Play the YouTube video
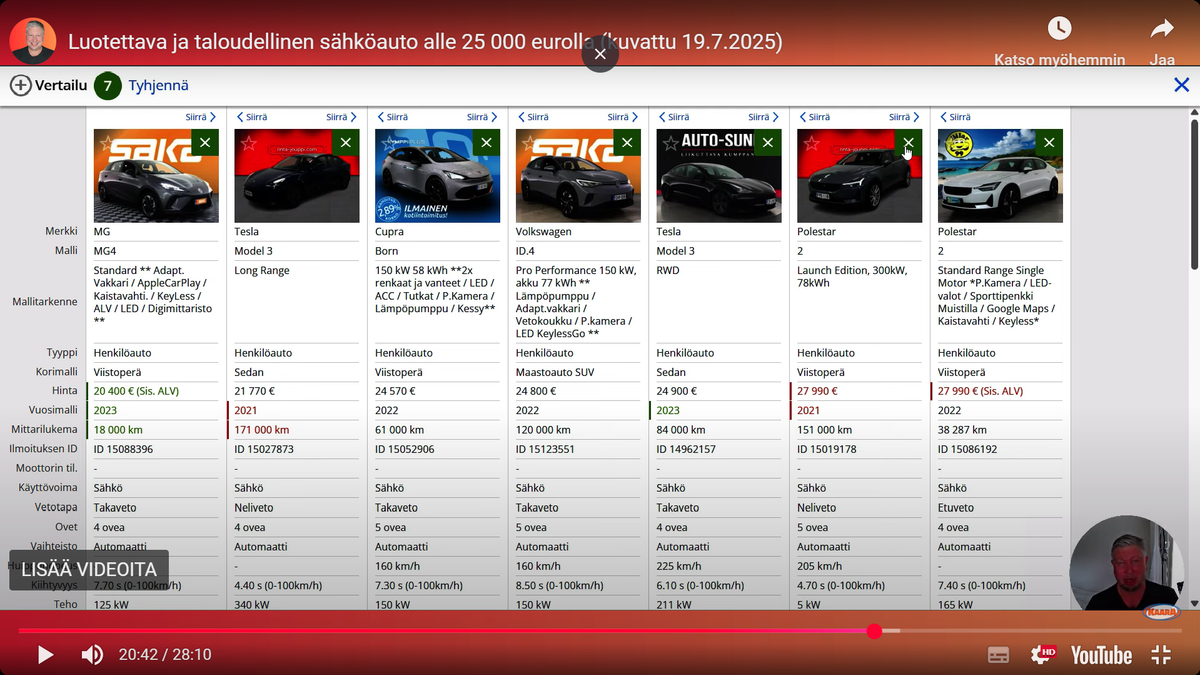 coord(45,655)
